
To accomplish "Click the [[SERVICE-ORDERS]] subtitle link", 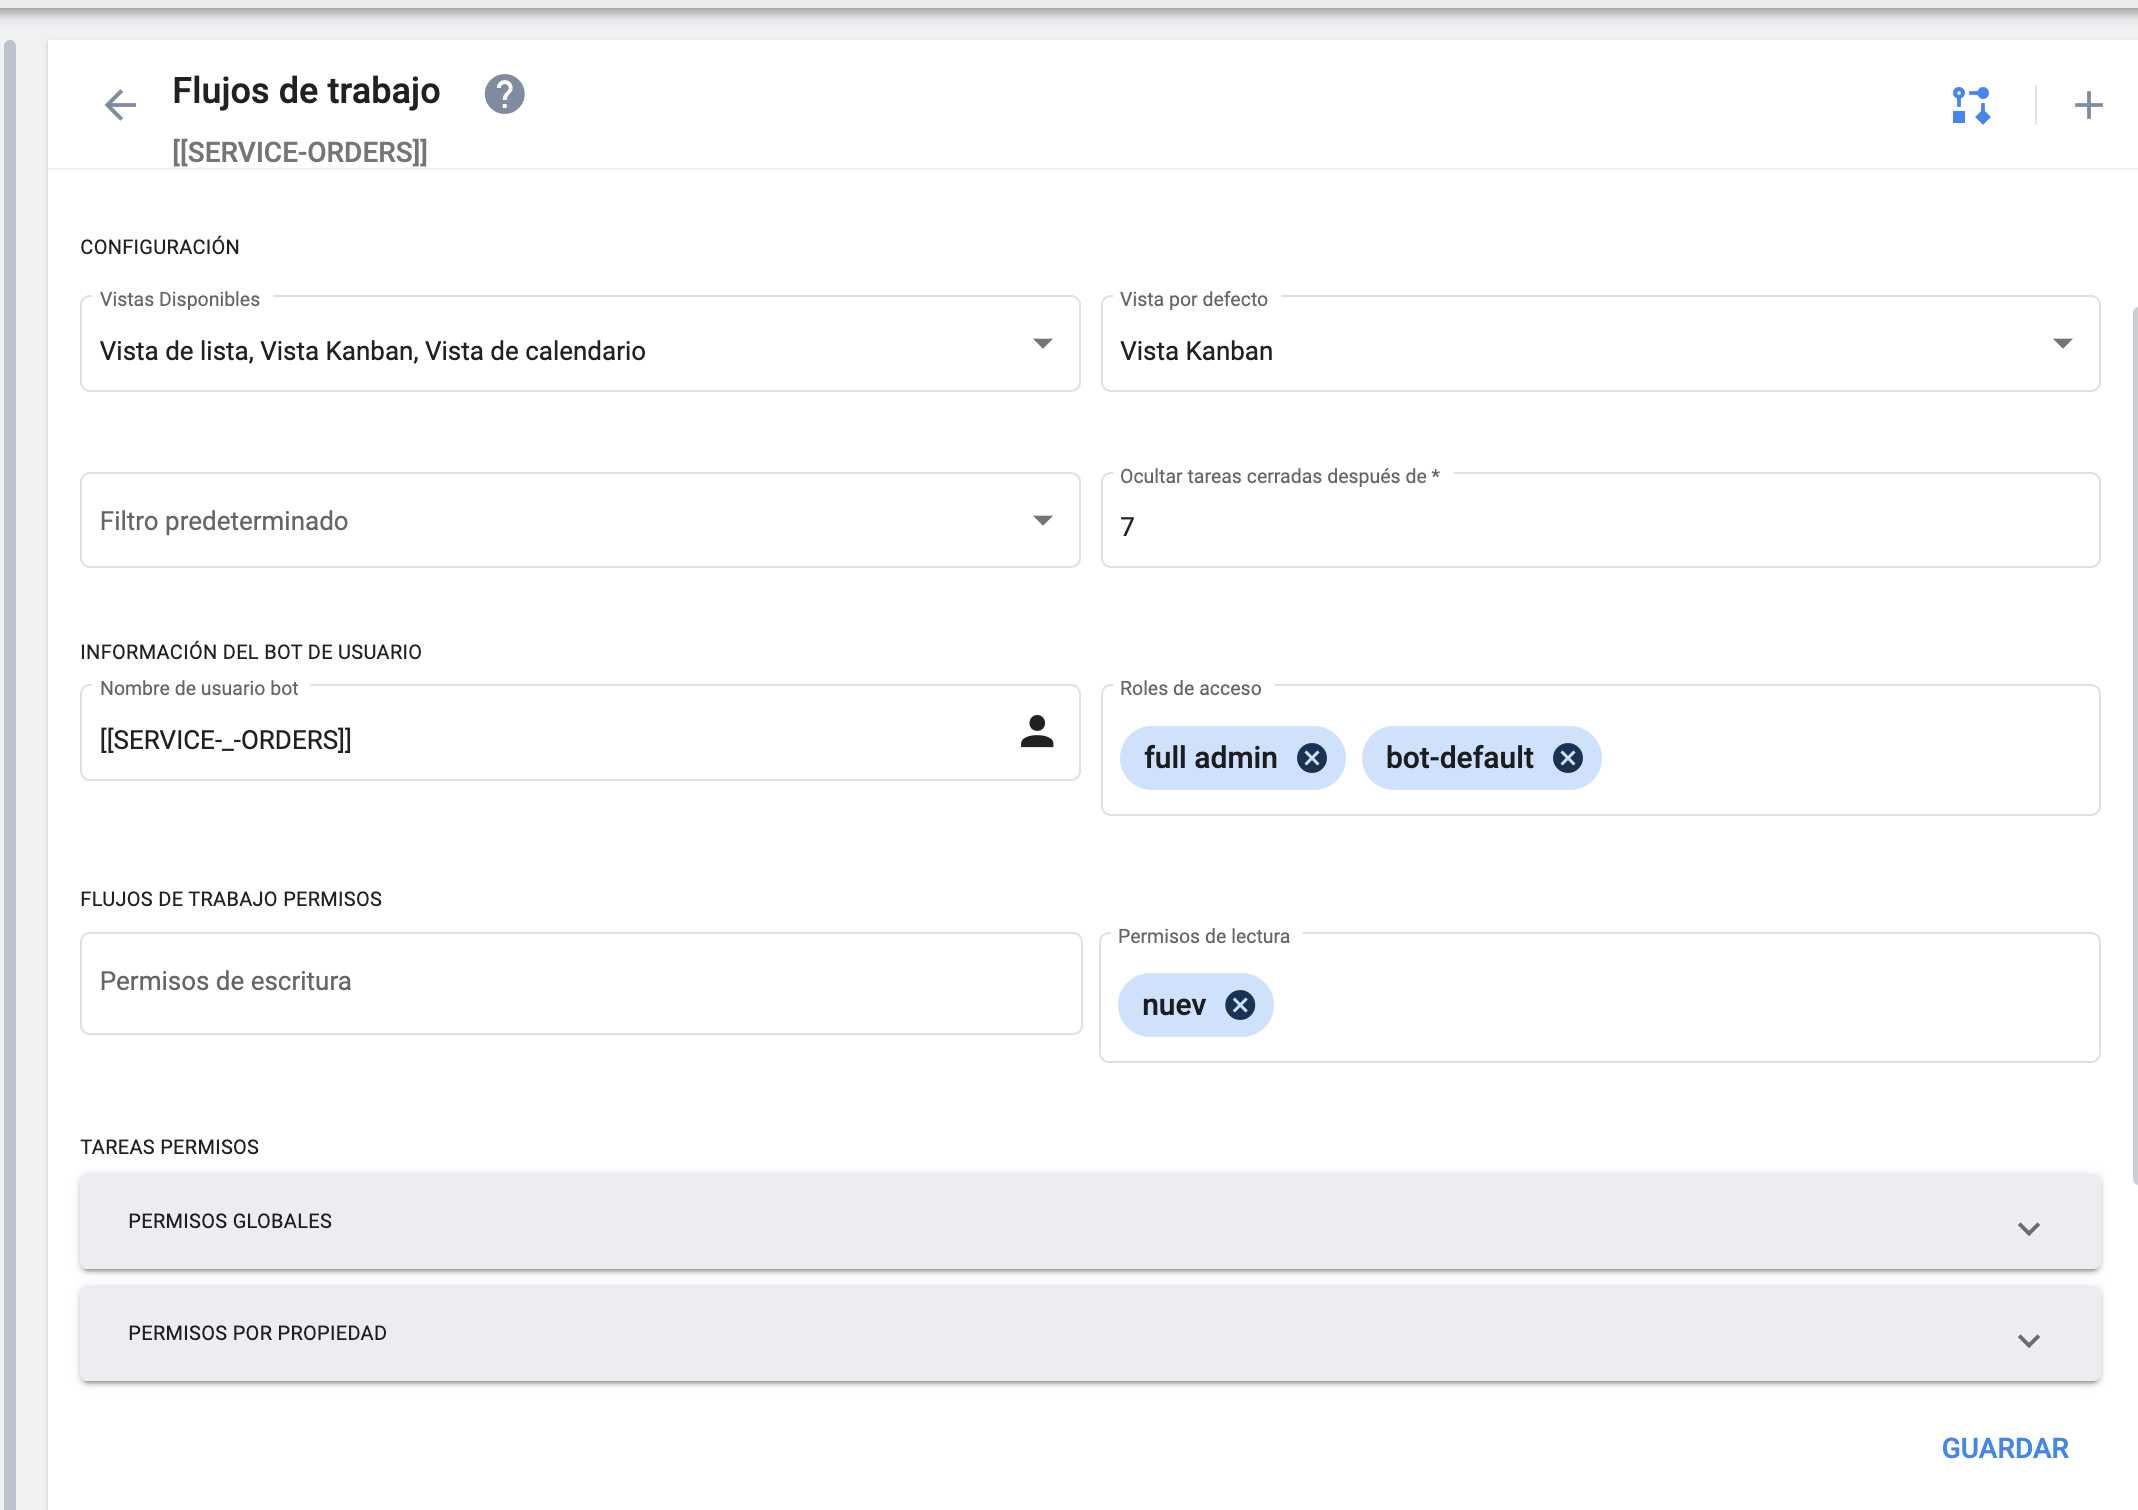I will [x=300, y=152].
